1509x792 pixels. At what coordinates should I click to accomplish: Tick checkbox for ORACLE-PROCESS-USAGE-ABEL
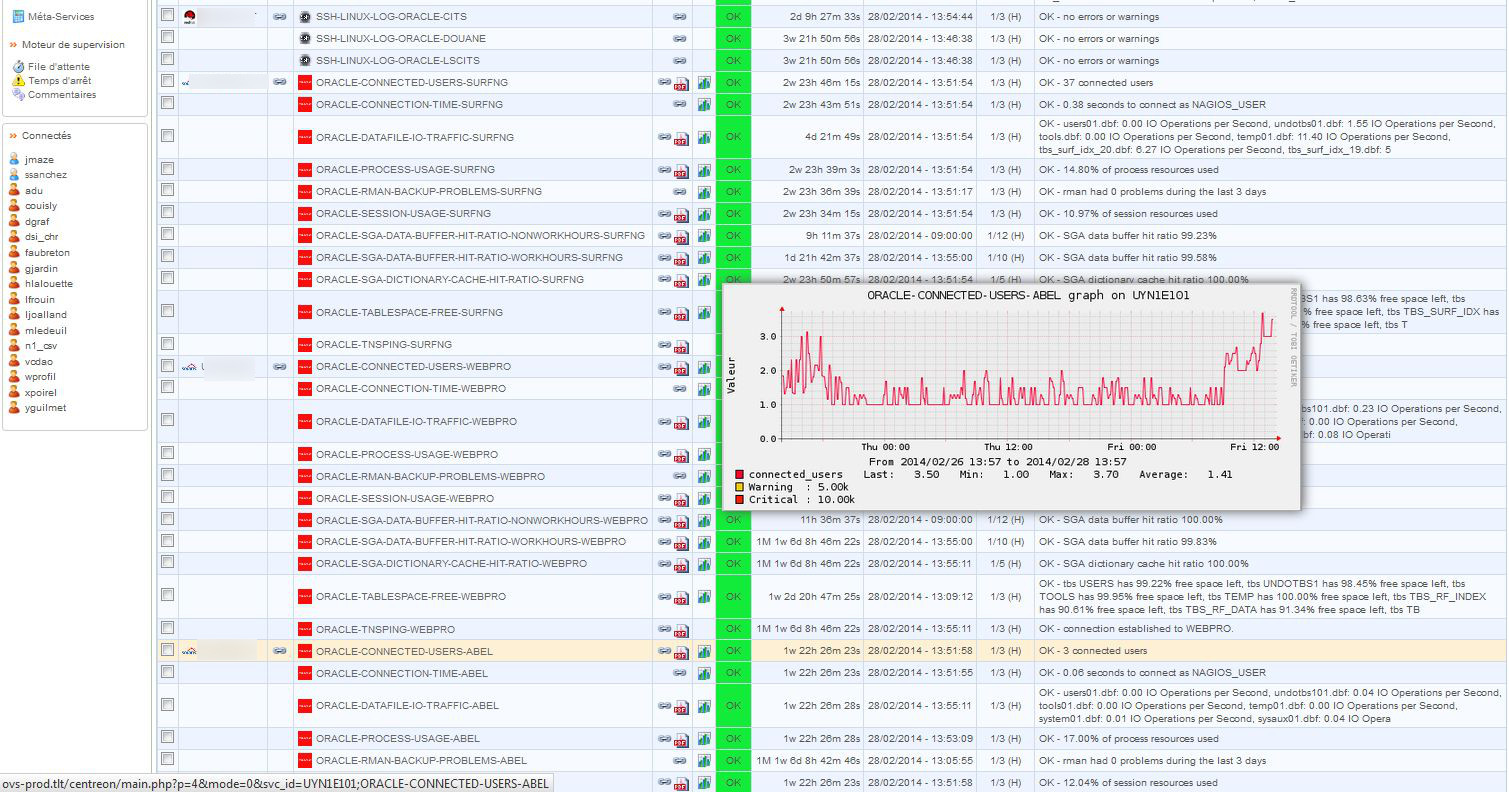[167, 737]
